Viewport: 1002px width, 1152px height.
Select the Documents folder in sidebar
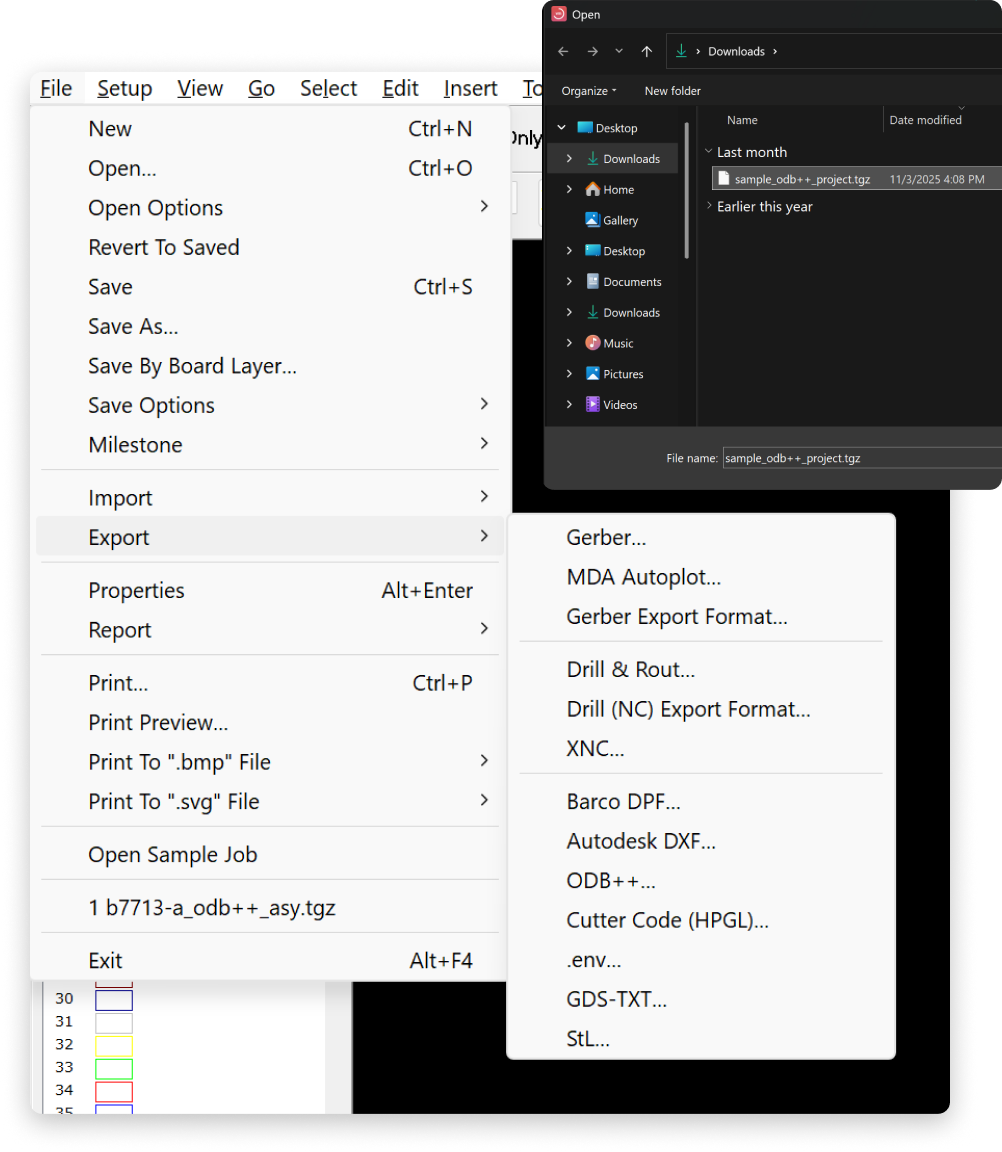coord(631,282)
